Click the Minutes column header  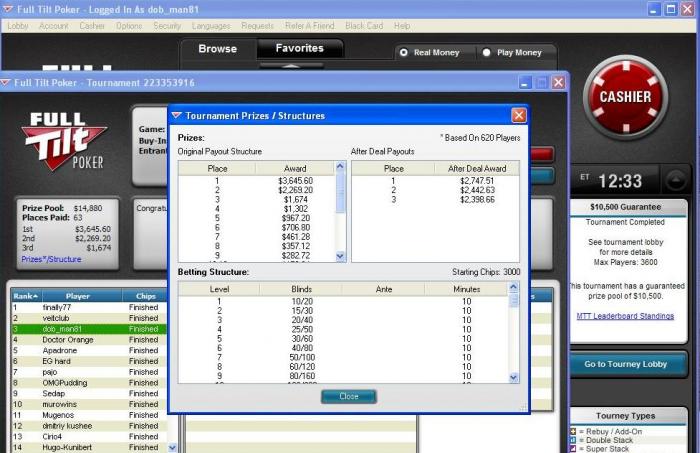pos(467,289)
